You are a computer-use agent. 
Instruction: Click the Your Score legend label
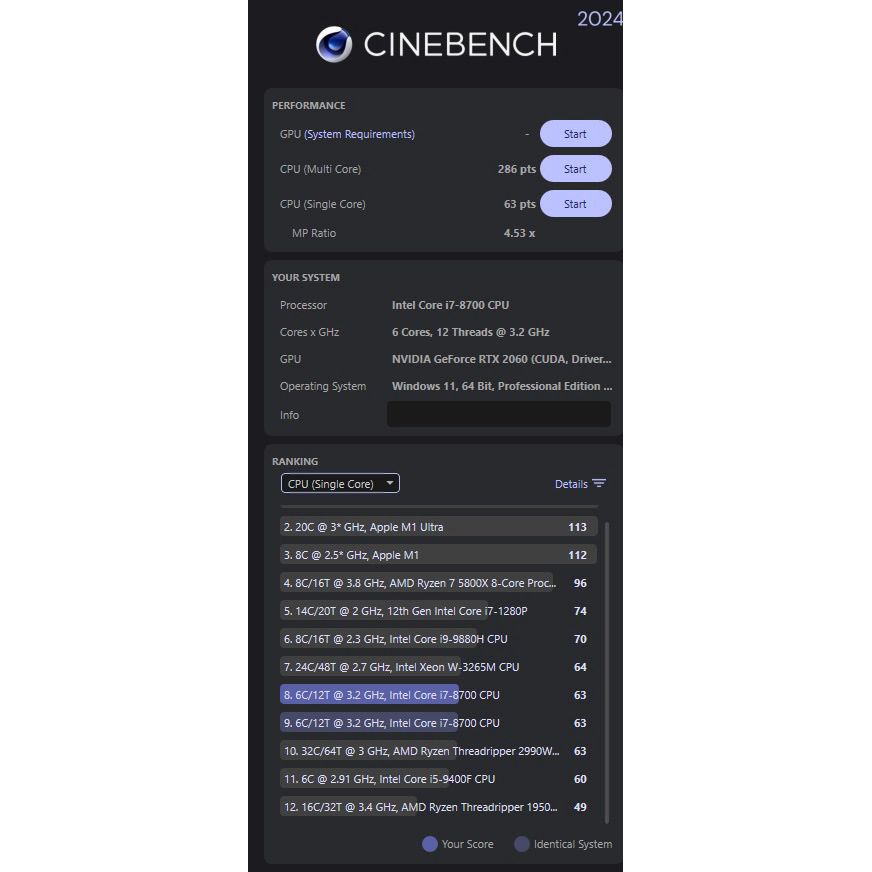[467, 844]
